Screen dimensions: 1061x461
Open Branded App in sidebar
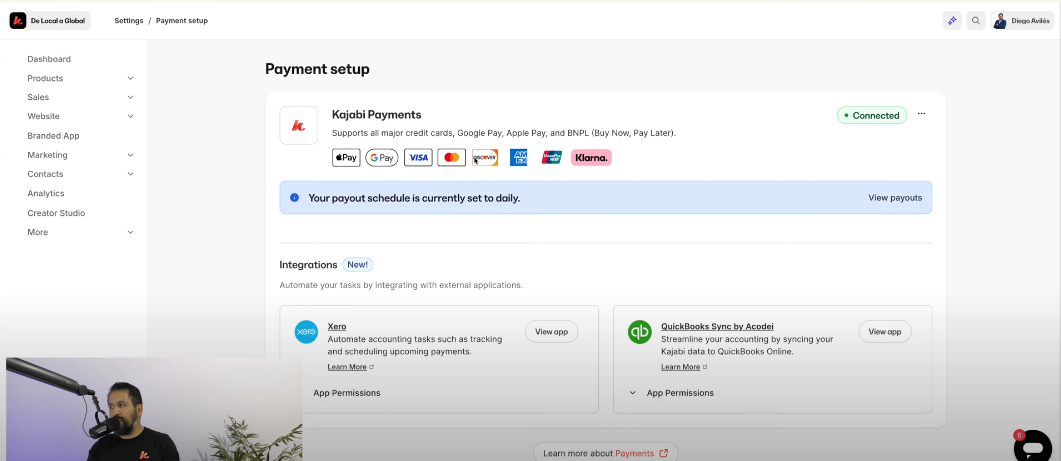pyautogui.click(x=53, y=135)
